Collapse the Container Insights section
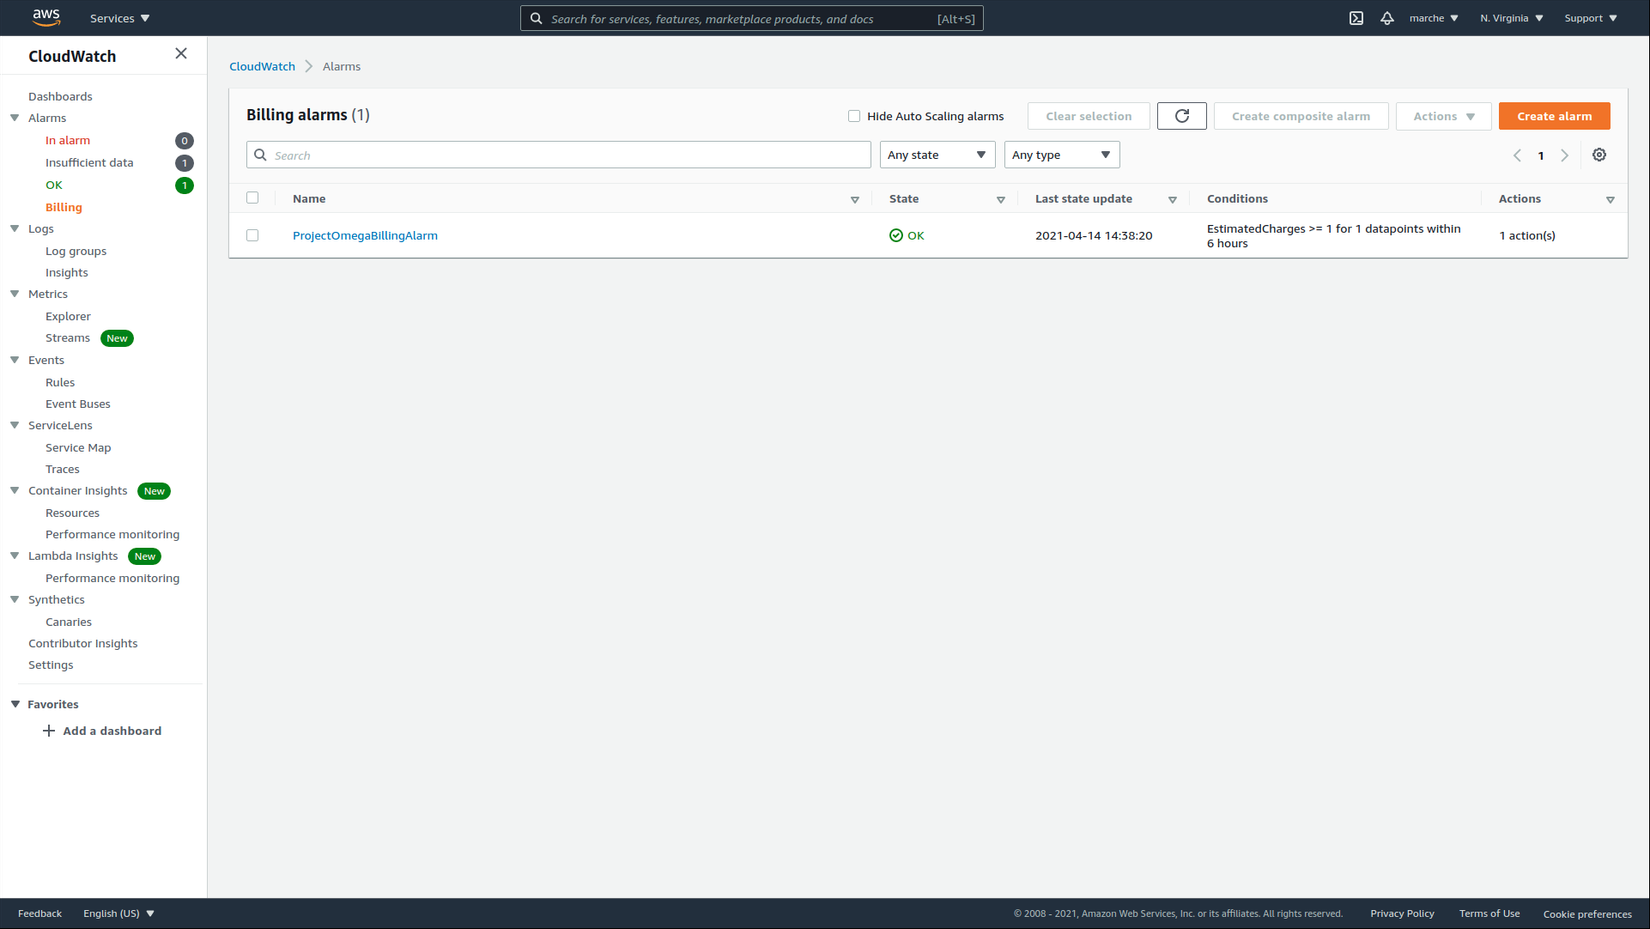The image size is (1650, 929). click(15, 491)
